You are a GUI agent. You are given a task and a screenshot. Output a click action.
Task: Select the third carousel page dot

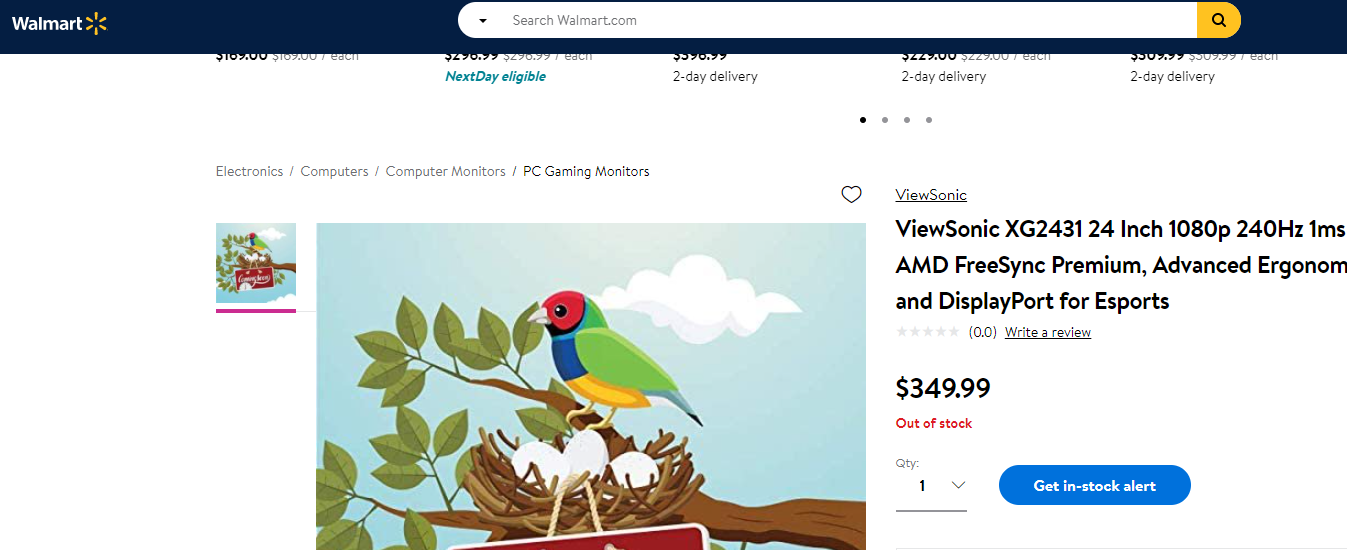(907, 120)
